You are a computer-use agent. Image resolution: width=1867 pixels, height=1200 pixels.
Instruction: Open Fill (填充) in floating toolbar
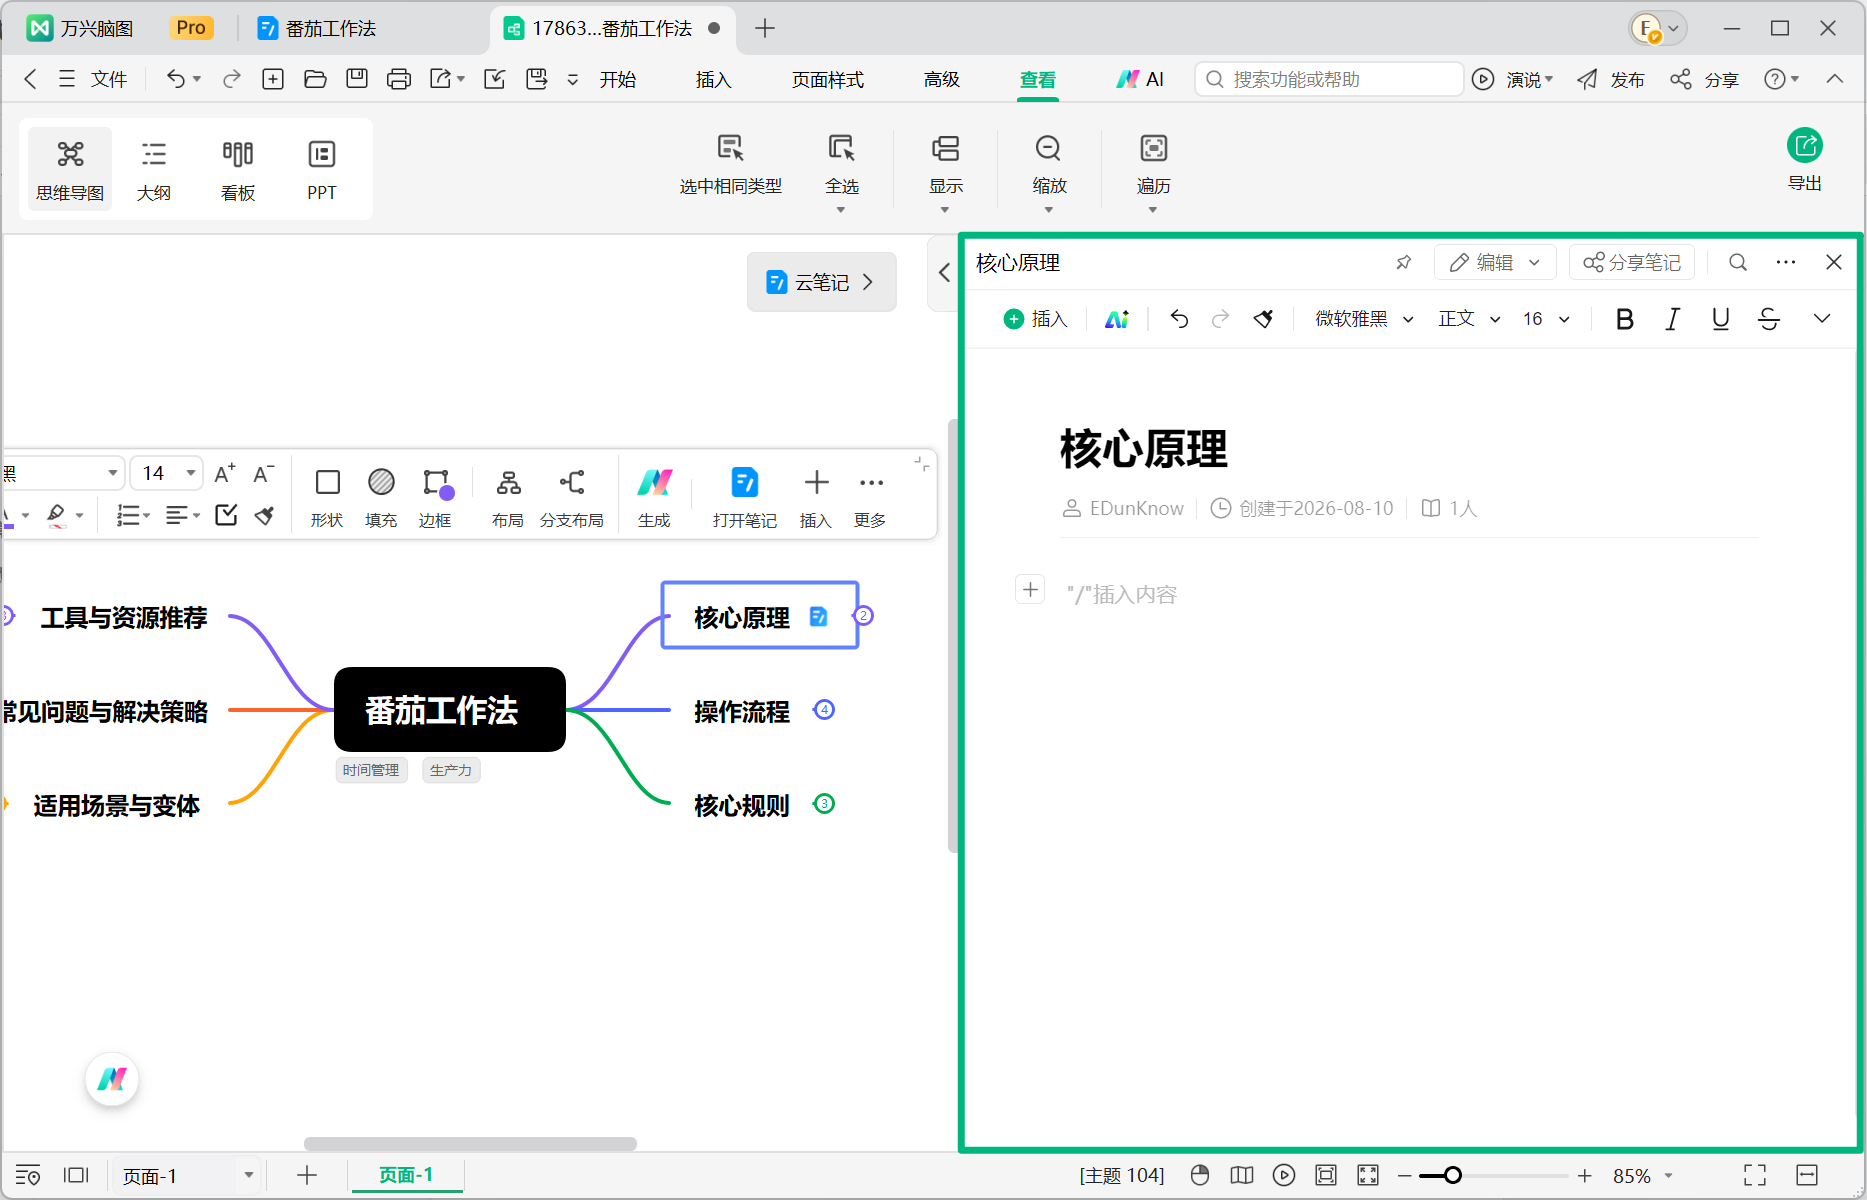(381, 497)
